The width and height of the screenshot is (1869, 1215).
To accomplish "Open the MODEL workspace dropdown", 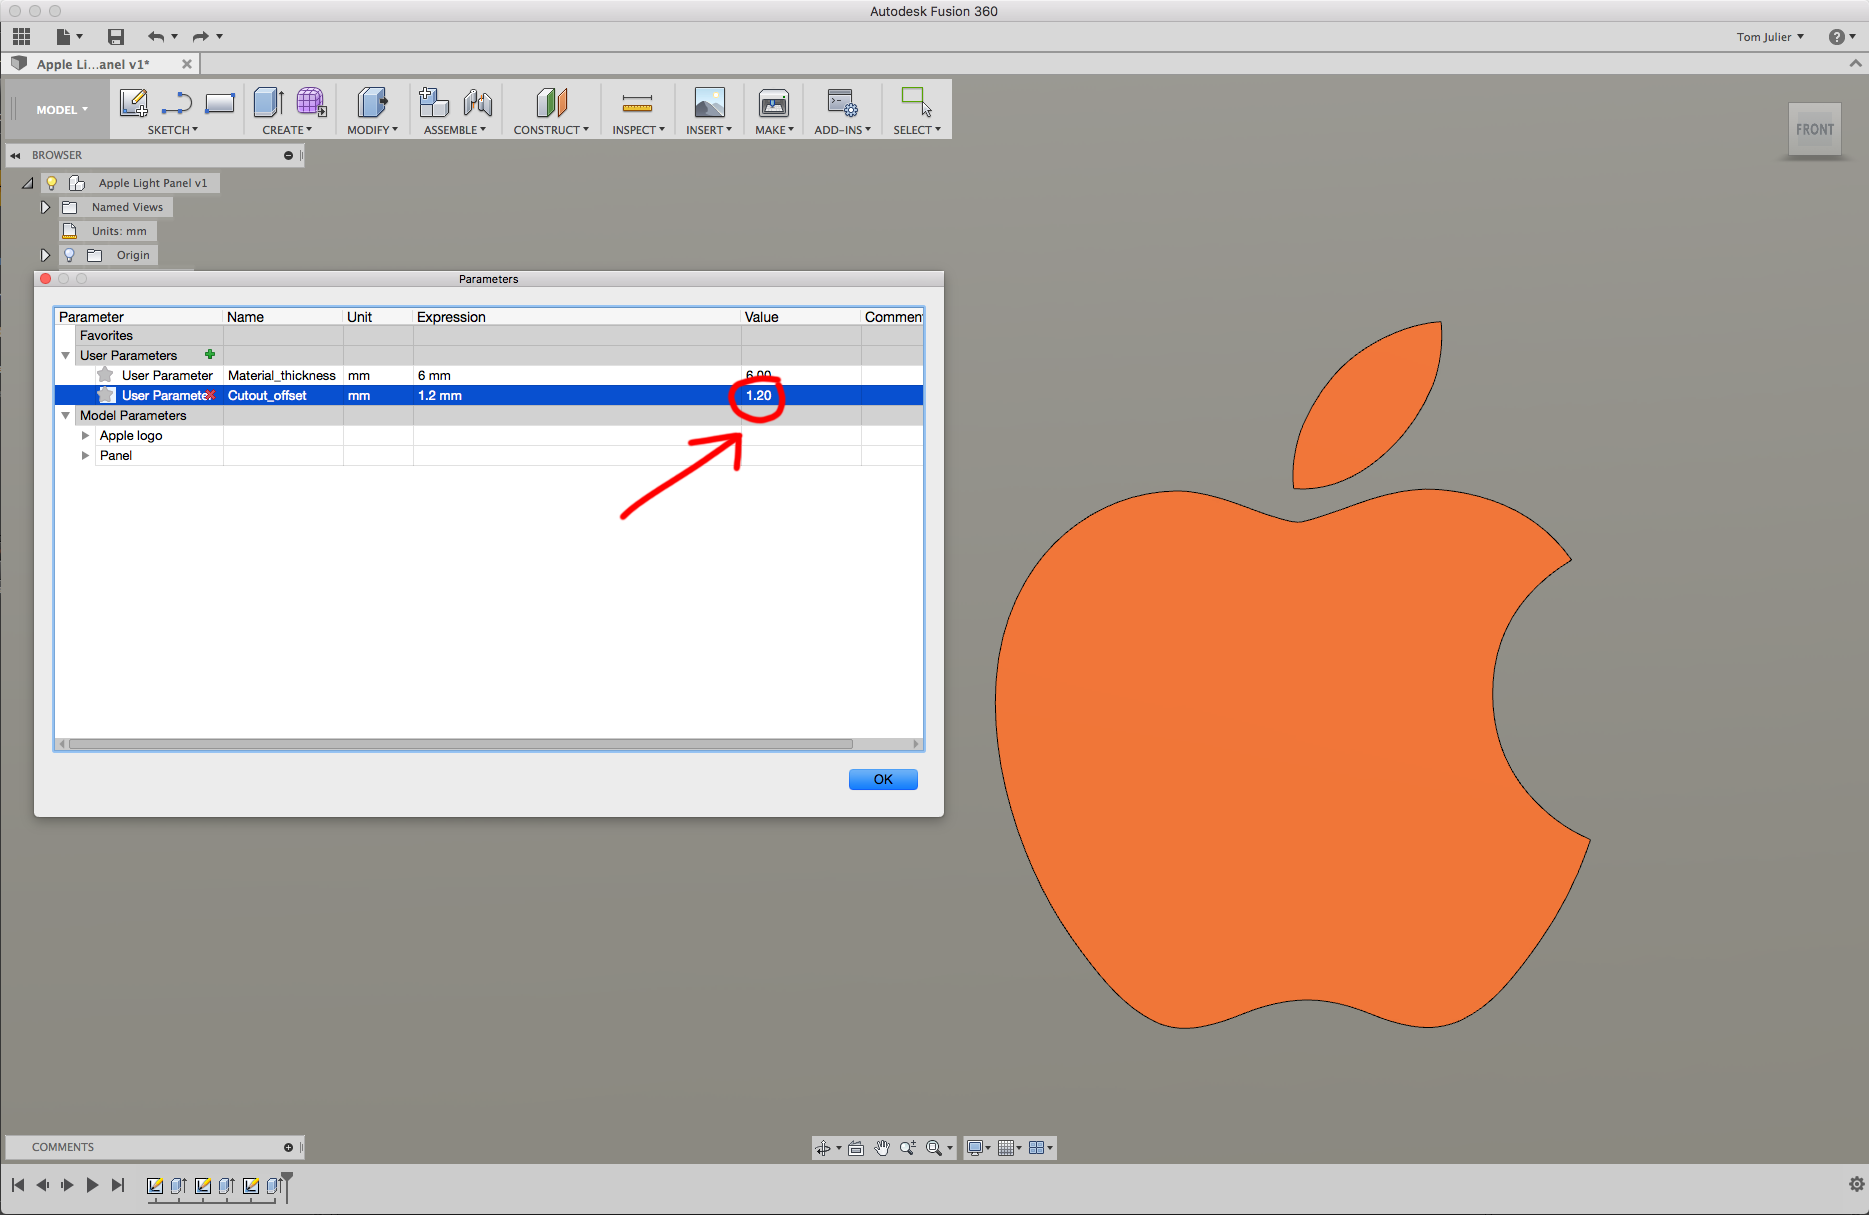I will point(60,109).
